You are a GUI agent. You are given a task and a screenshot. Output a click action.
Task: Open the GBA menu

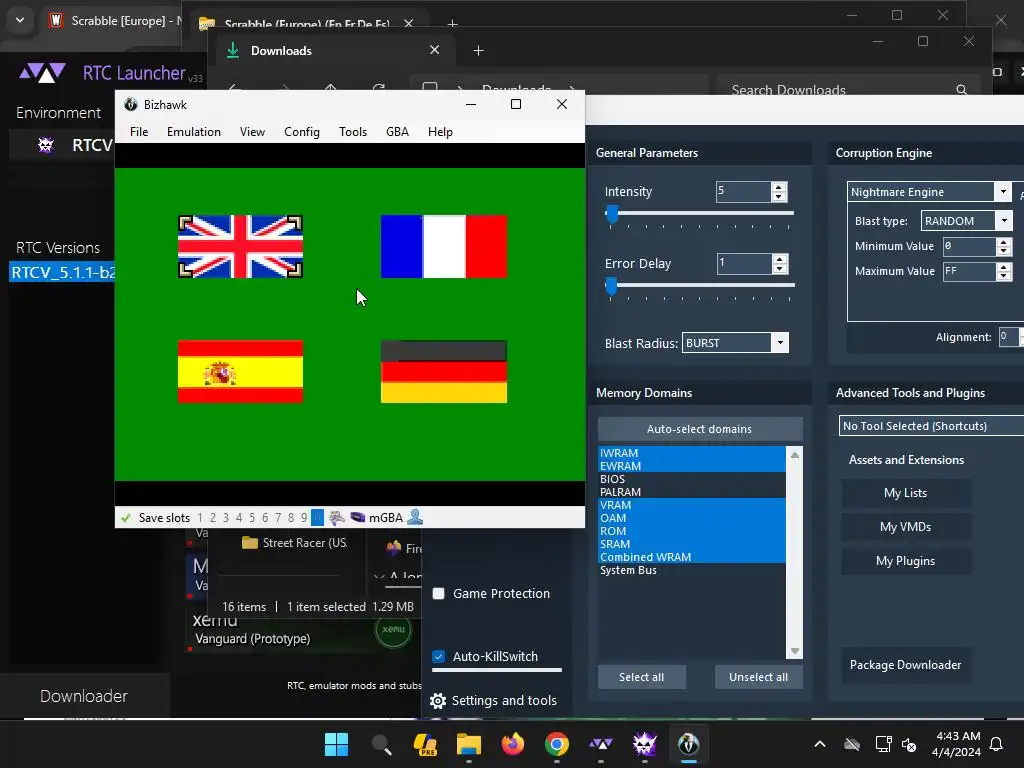[x=397, y=132]
